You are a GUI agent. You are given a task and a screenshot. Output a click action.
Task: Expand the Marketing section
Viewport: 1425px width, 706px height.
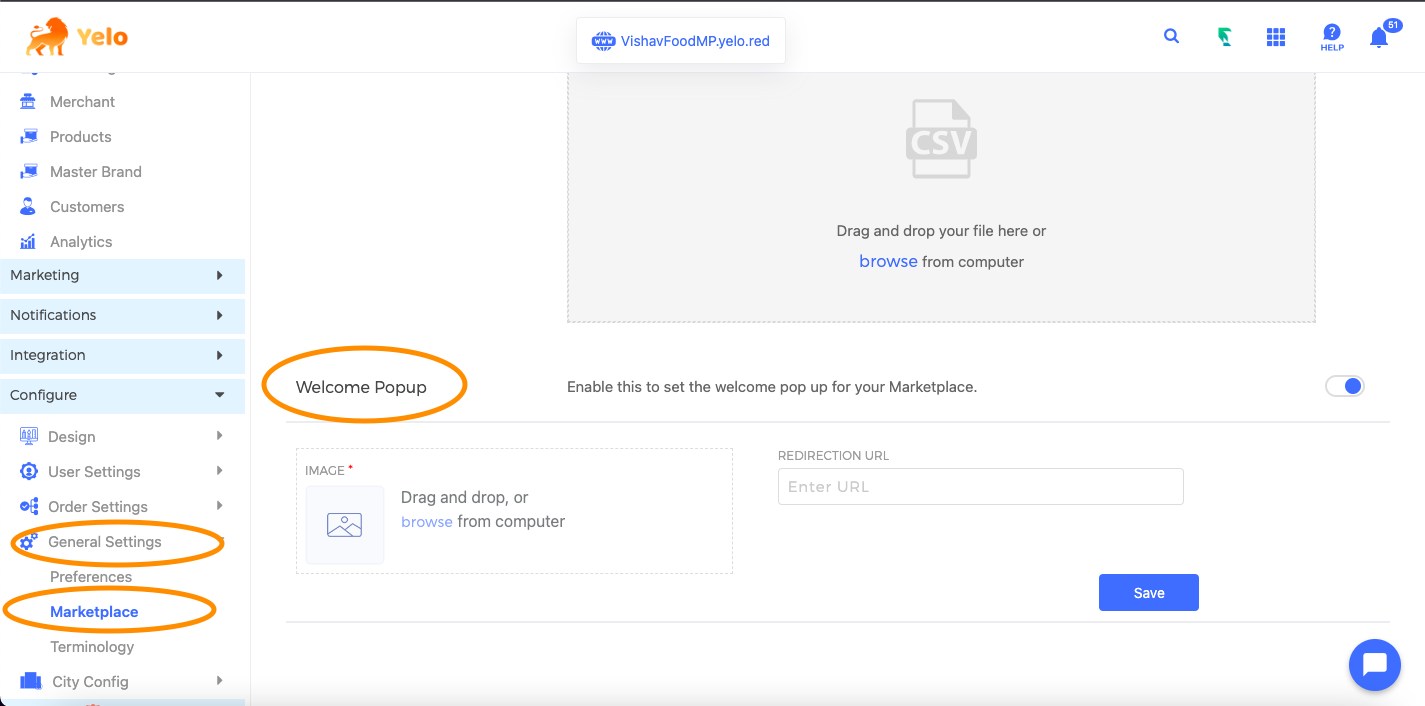tap(122, 275)
